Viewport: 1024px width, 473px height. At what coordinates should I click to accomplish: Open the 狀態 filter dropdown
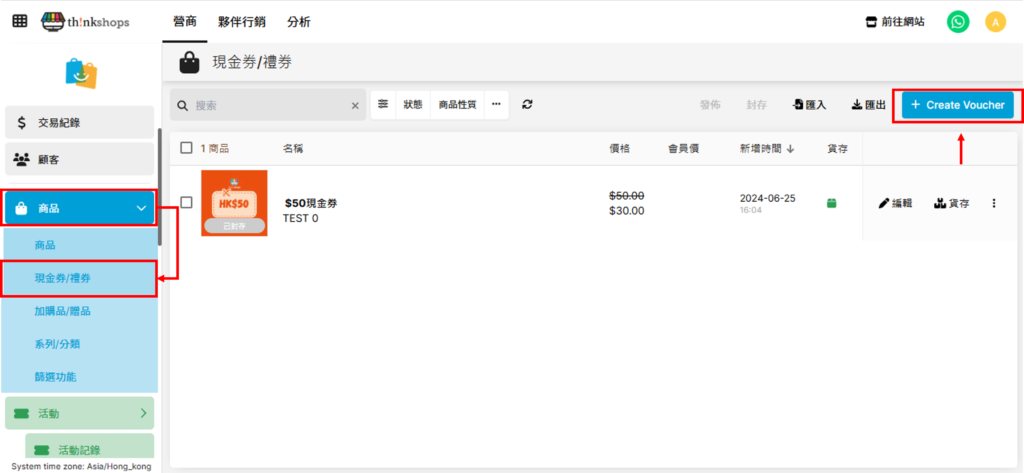click(x=412, y=104)
